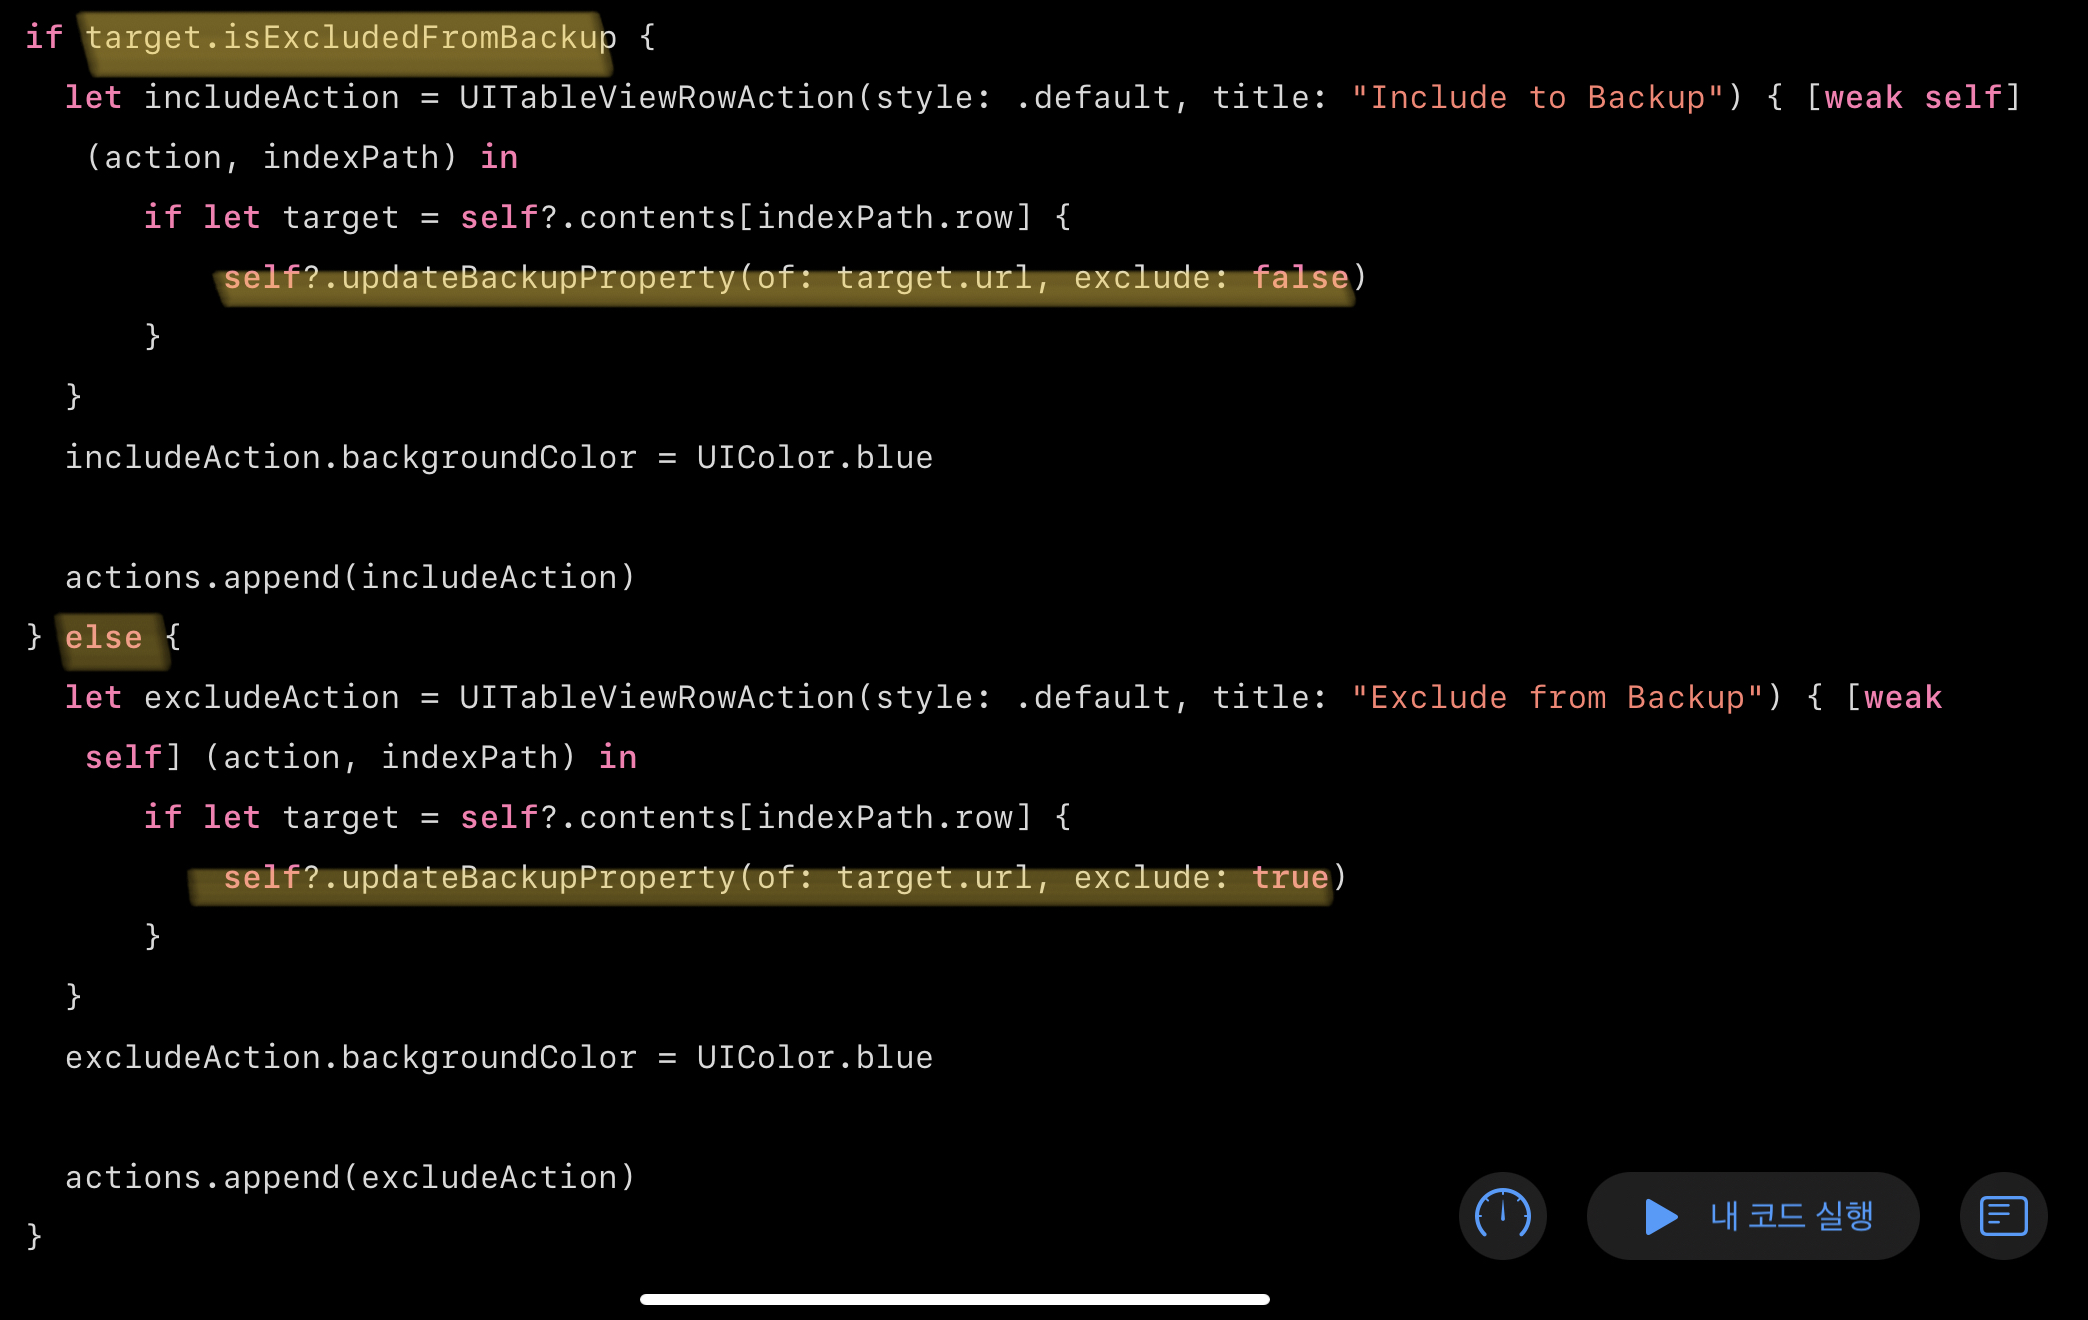Click includeAction.backgroundColor assignment line
The image size is (2088, 1320).
pyautogui.click(x=498, y=458)
